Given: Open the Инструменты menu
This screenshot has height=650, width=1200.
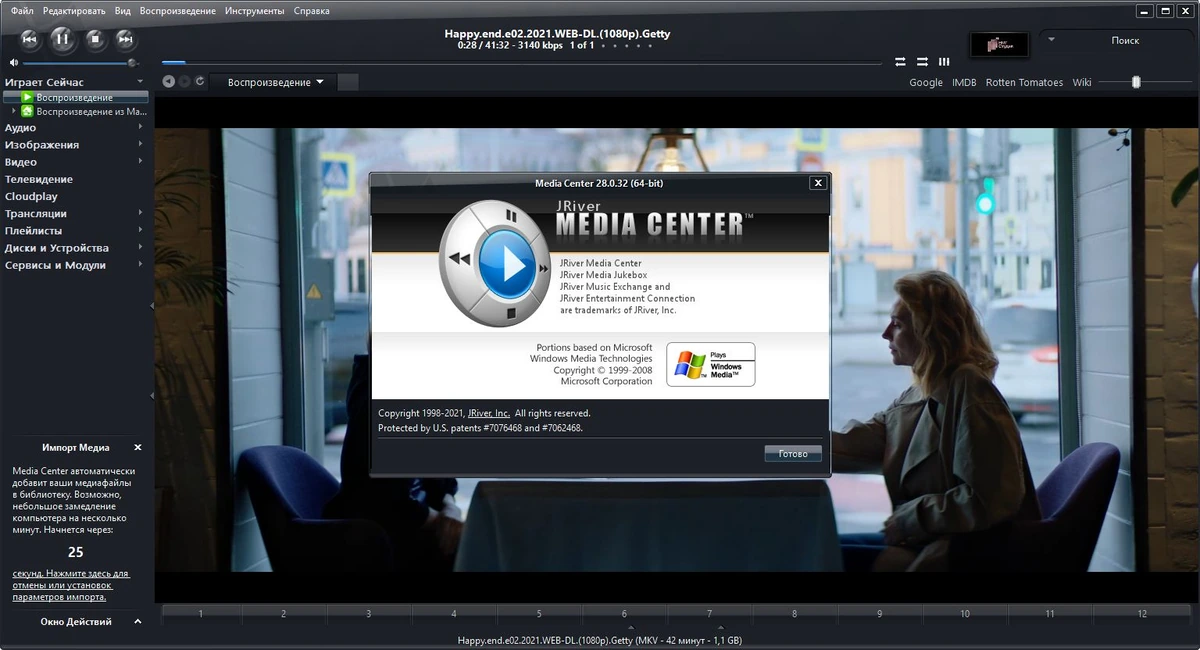Looking at the screenshot, I should click(255, 11).
